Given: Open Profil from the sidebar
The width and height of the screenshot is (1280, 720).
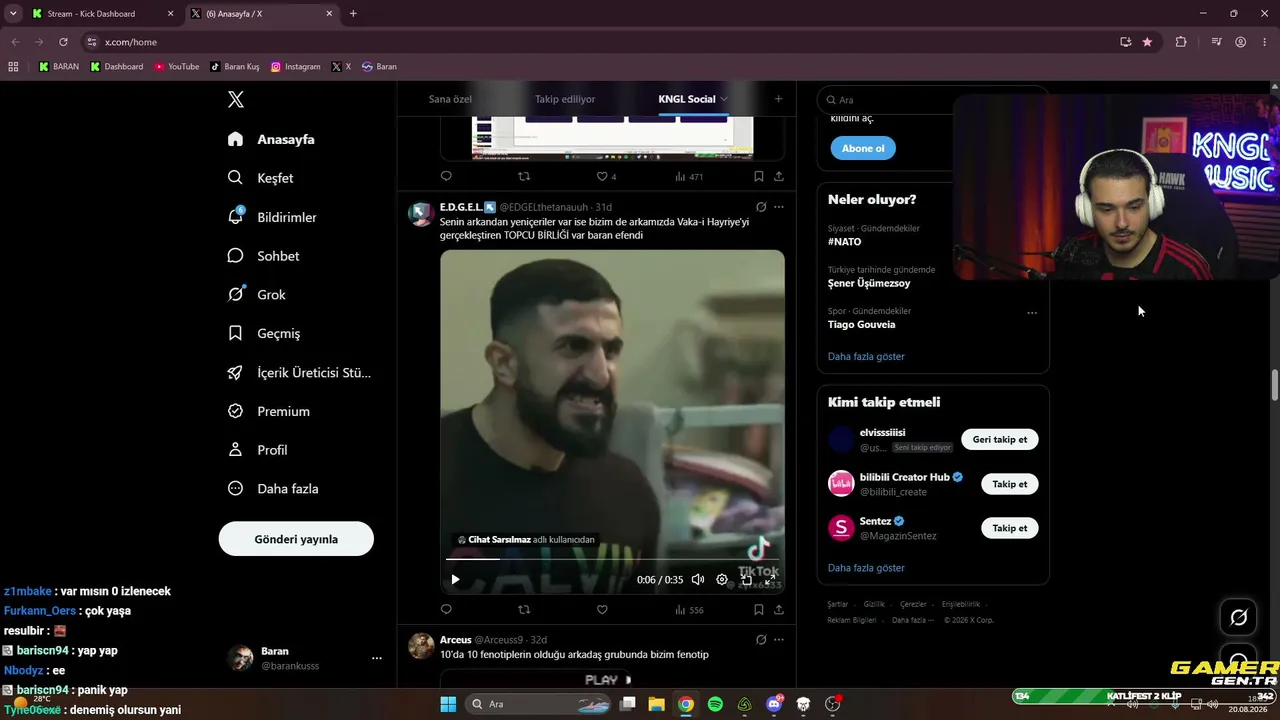Looking at the screenshot, I should [x=257, y=450].
